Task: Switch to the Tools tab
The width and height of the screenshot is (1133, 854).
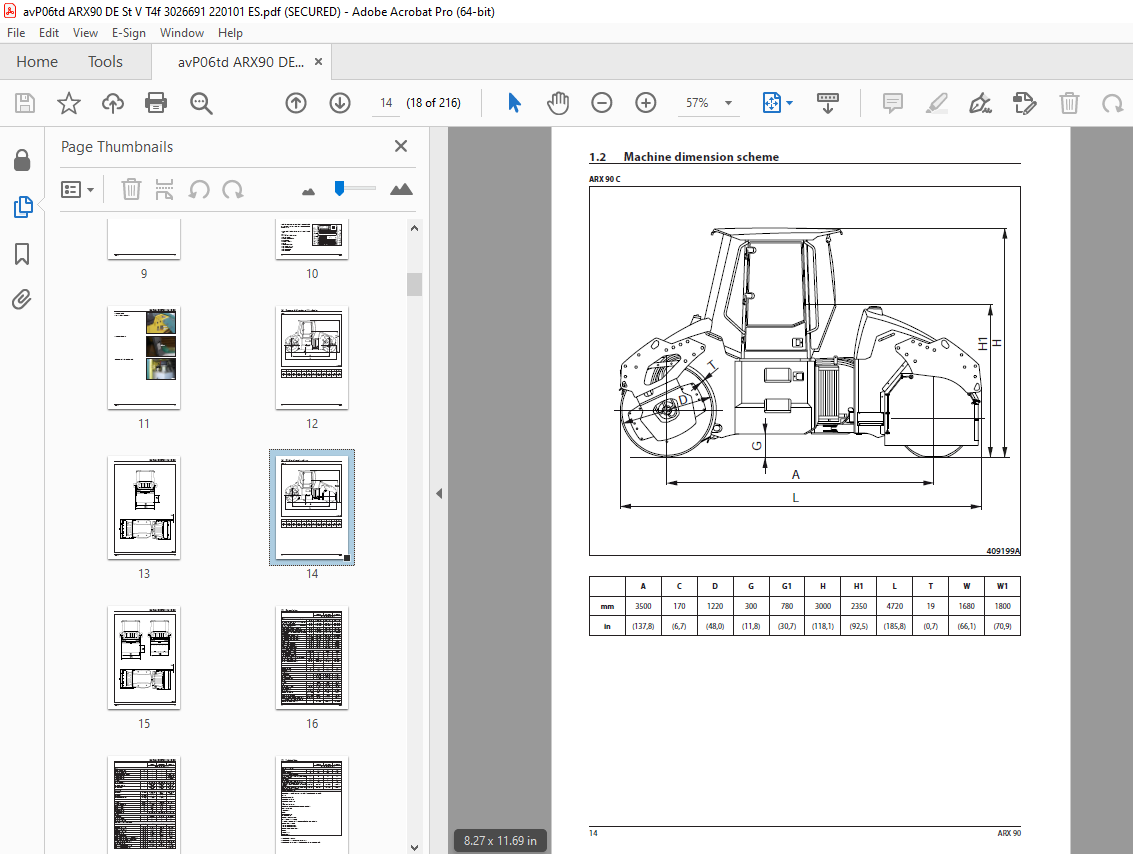Action: click(105, 62)
